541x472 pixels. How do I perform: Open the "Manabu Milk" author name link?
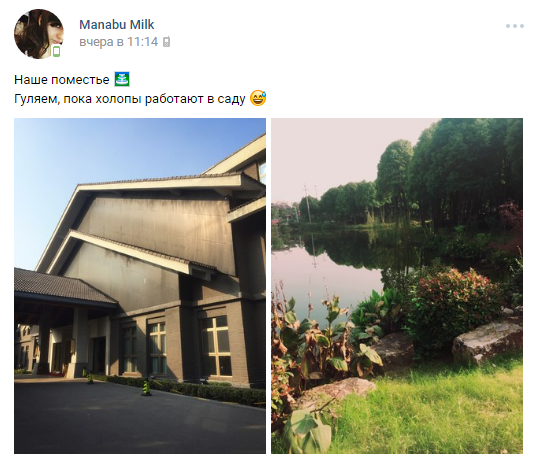[117, 24]
